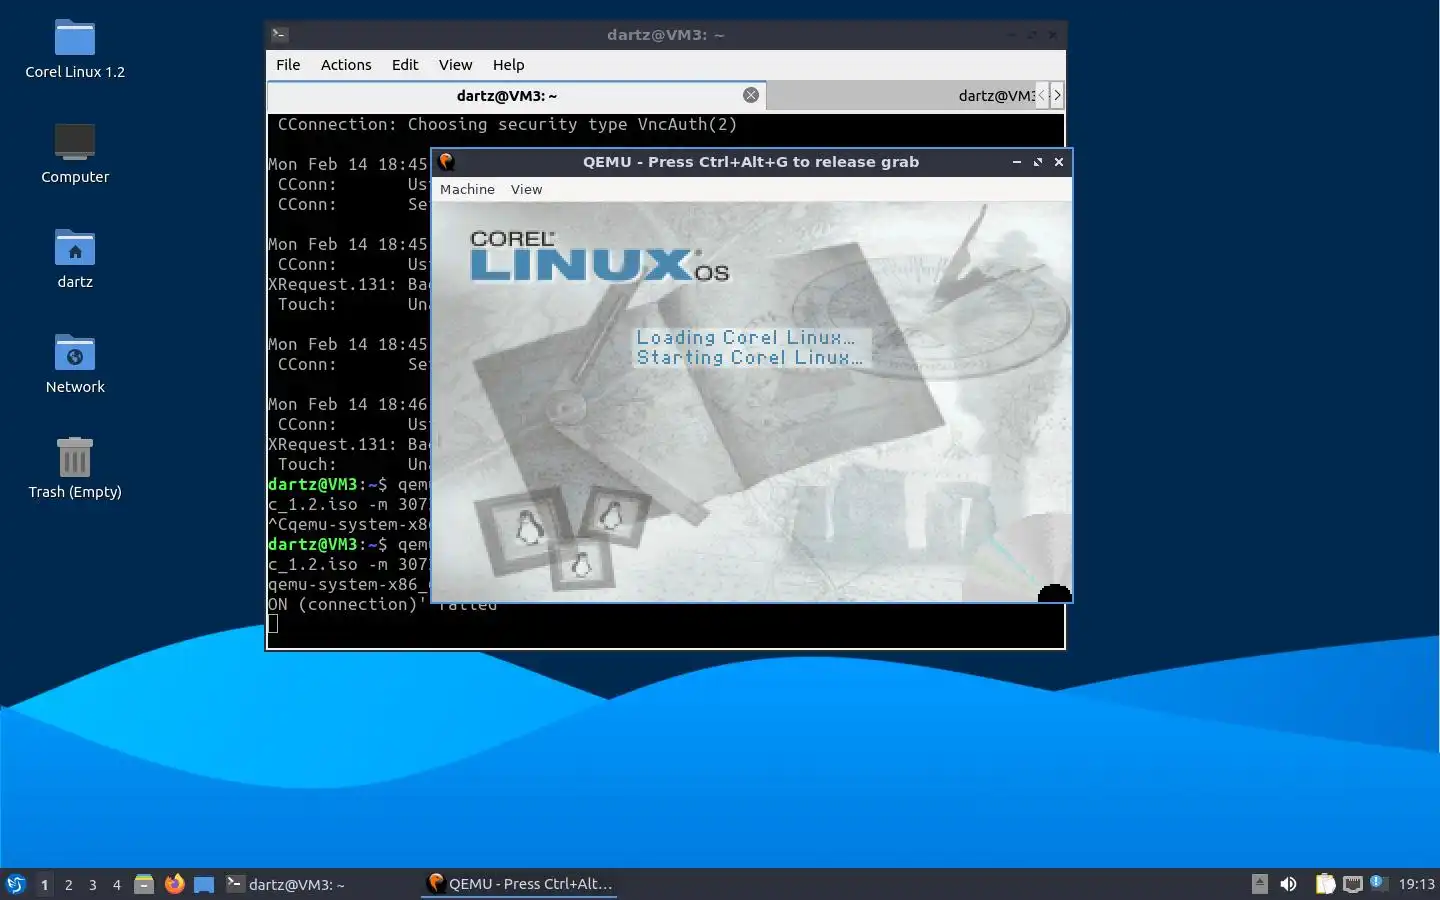Image resolution: width=1440 pixels, height=900 pixels.
Task: Switch to virtual desktop 4
Action: tap(116, 884)
